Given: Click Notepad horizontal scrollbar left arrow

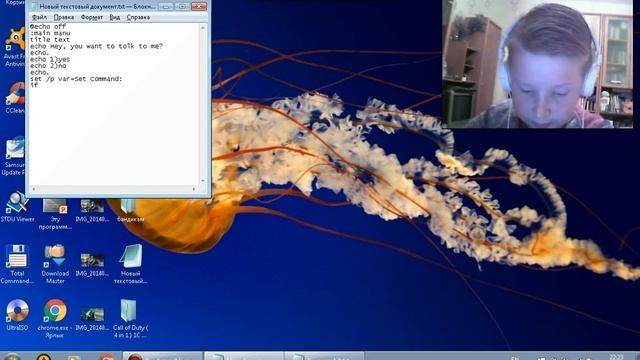Looking at the screenshot, I should click(33, 189).
